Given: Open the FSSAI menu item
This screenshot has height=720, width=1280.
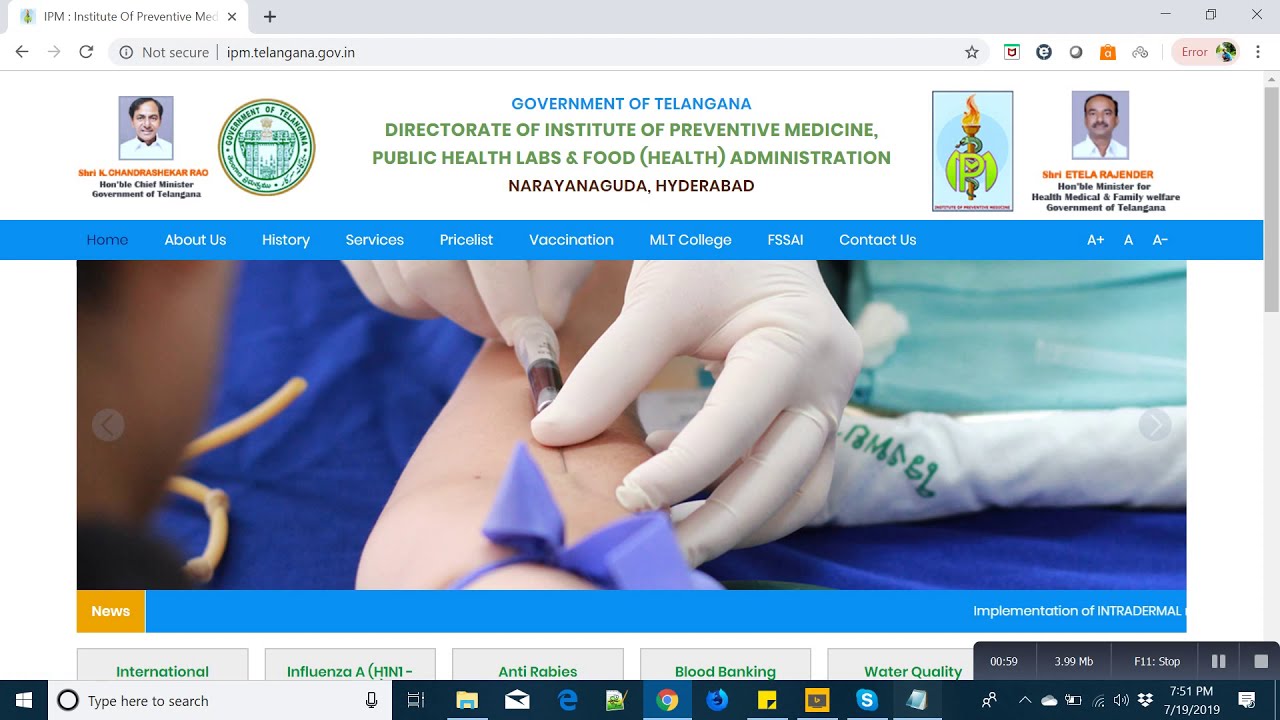Looking at the screenshot, I should [785, 240].
